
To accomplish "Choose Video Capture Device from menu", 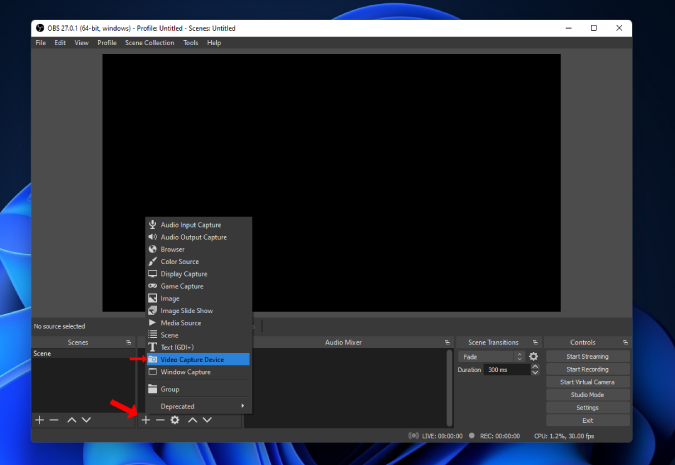I will 198,359.
